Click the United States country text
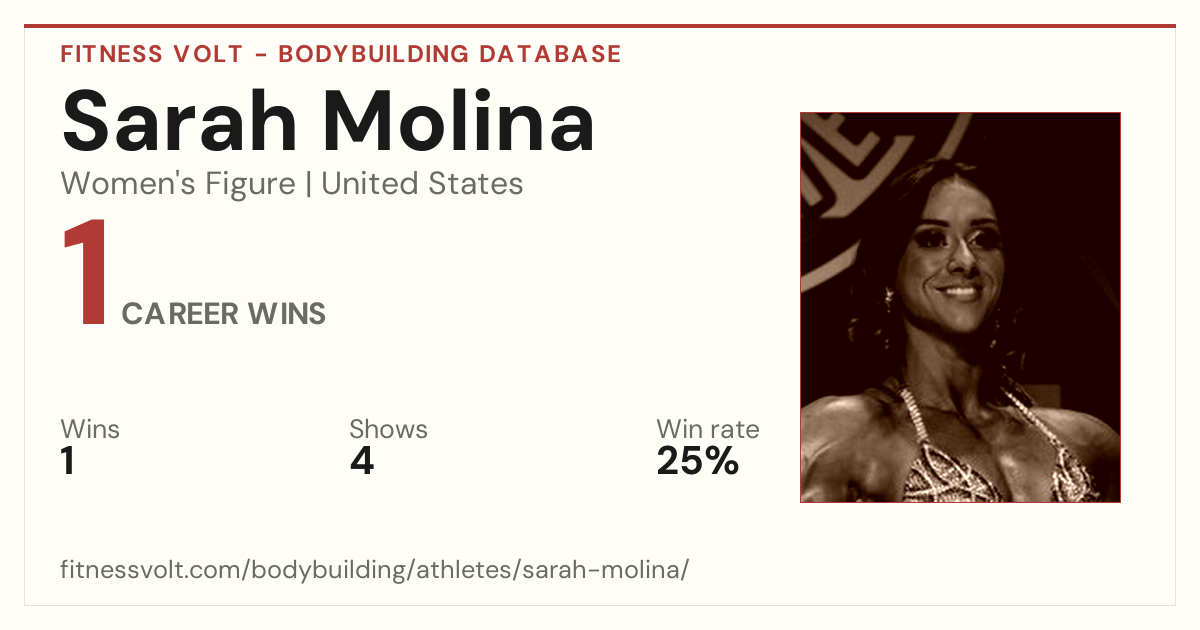 [x=422, y=184]
